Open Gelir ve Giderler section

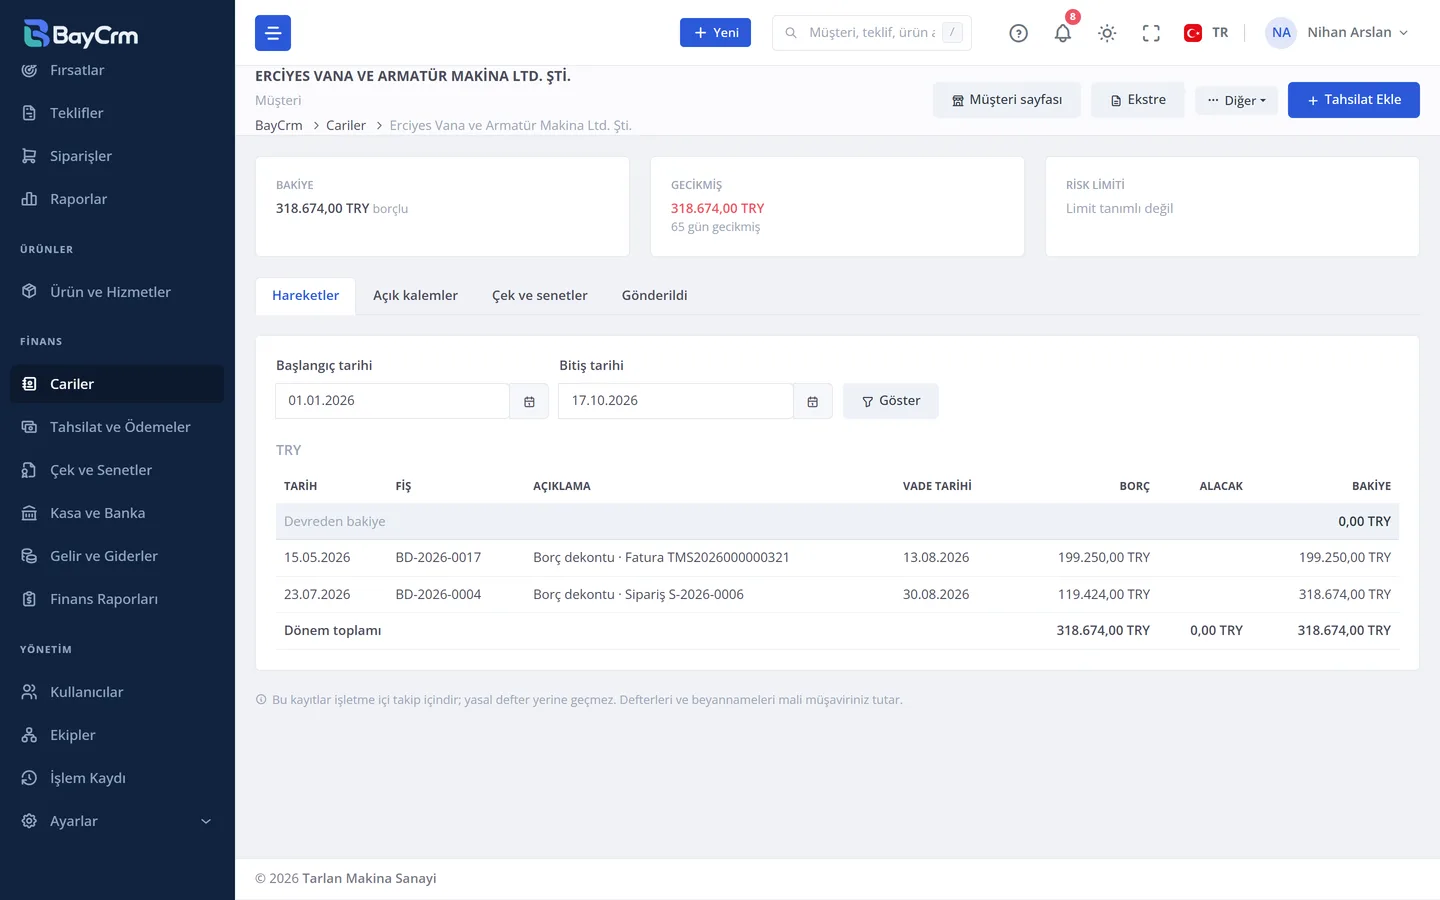click(x=117, y=556)
